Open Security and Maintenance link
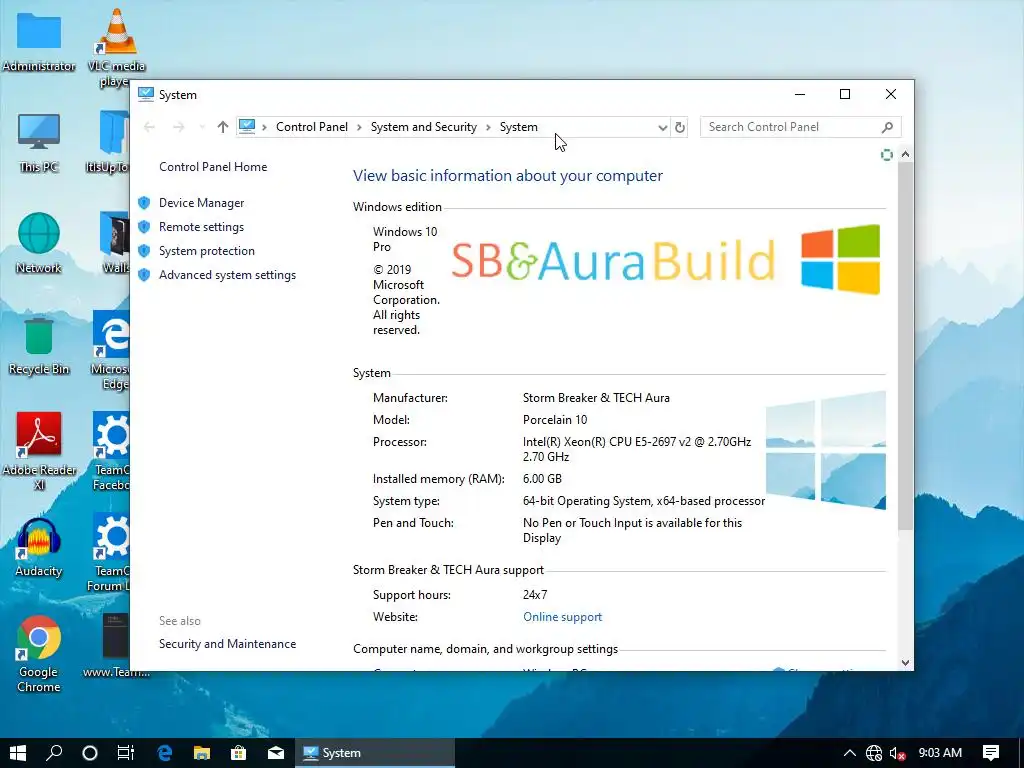The image size is (1024, 768). click(227, 644)
